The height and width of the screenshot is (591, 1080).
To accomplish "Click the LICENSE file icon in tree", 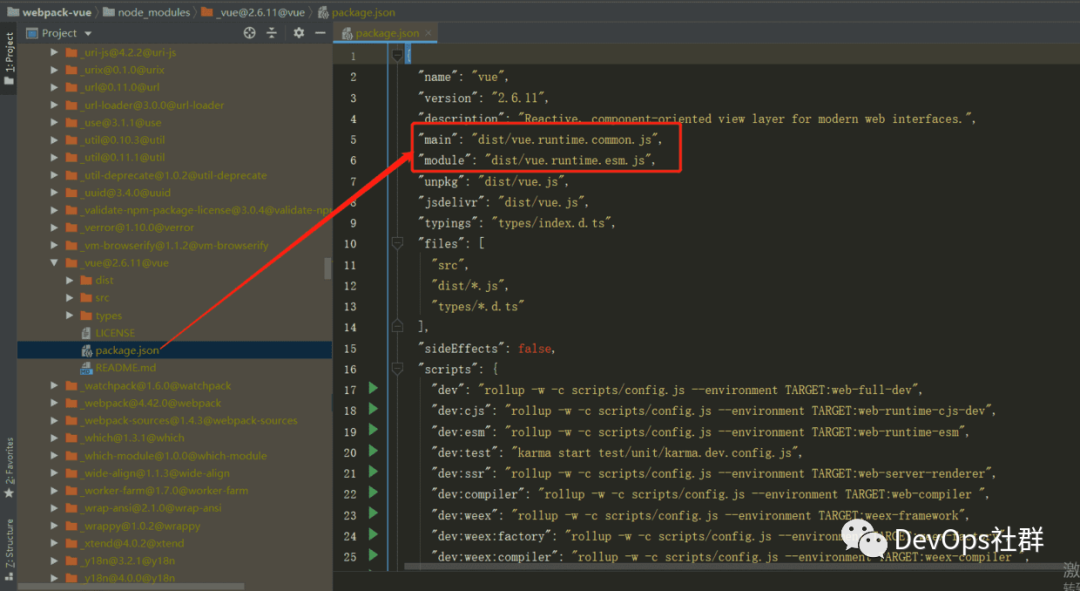I will [x=86, y=333].
